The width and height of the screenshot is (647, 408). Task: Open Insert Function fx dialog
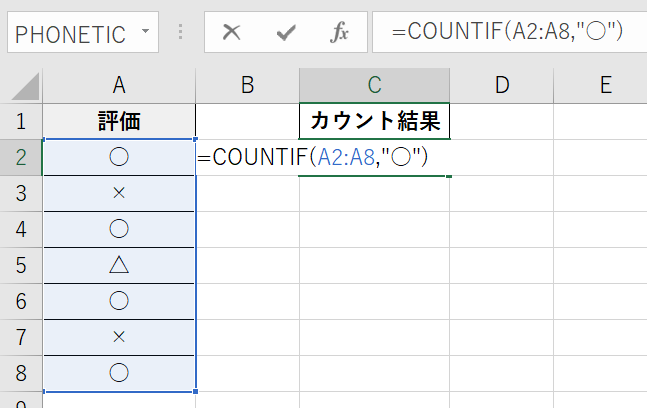point(340,32)
